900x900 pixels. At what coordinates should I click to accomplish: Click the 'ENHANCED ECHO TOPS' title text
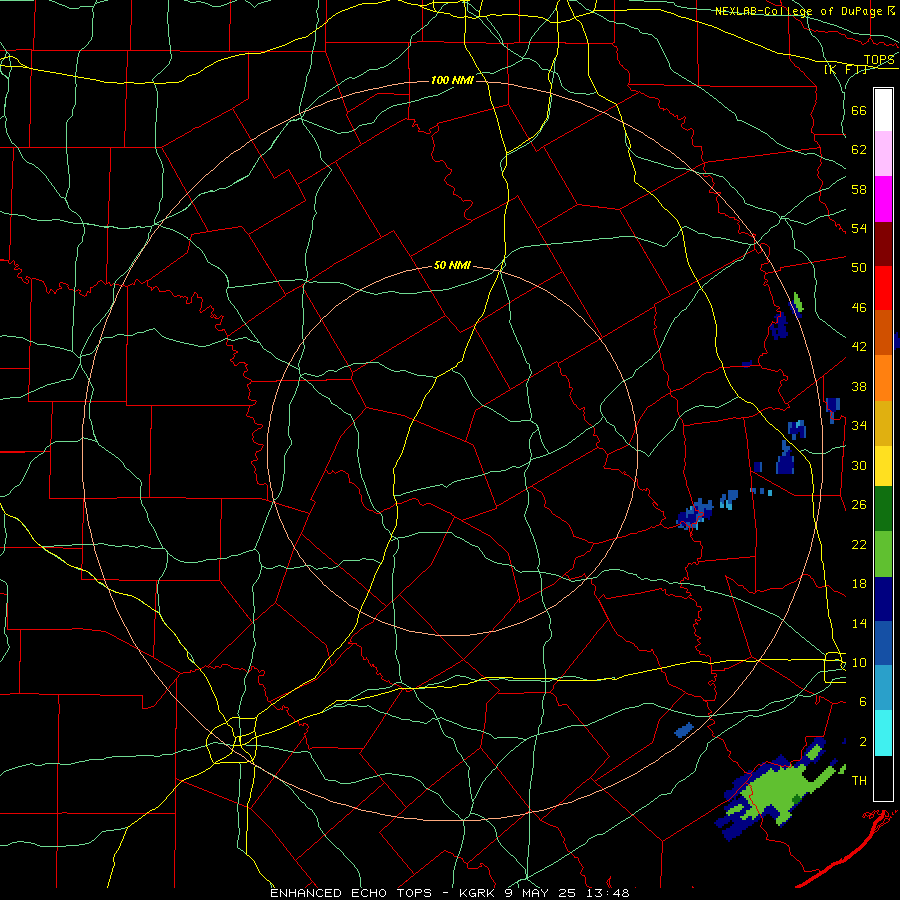click(351, 893)
